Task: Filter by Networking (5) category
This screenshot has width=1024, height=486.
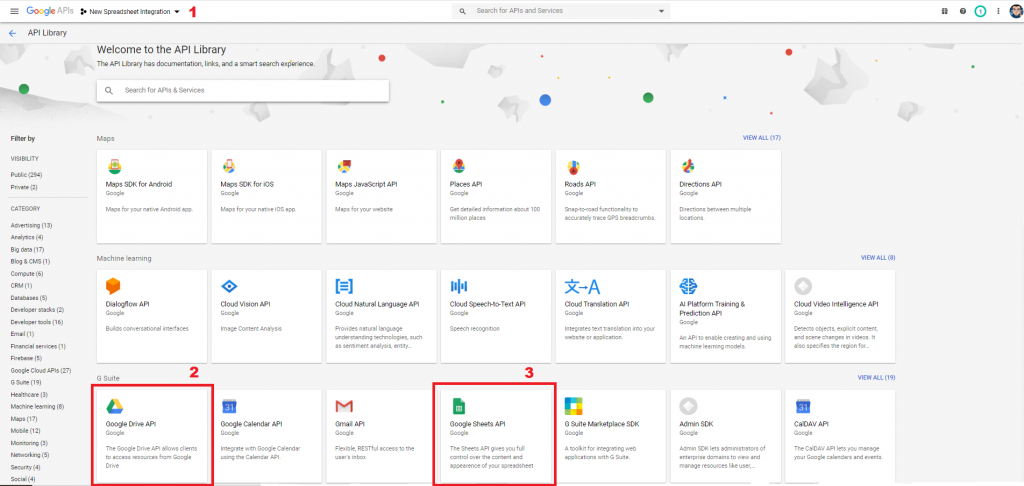Action: click(x=30, y=455)
